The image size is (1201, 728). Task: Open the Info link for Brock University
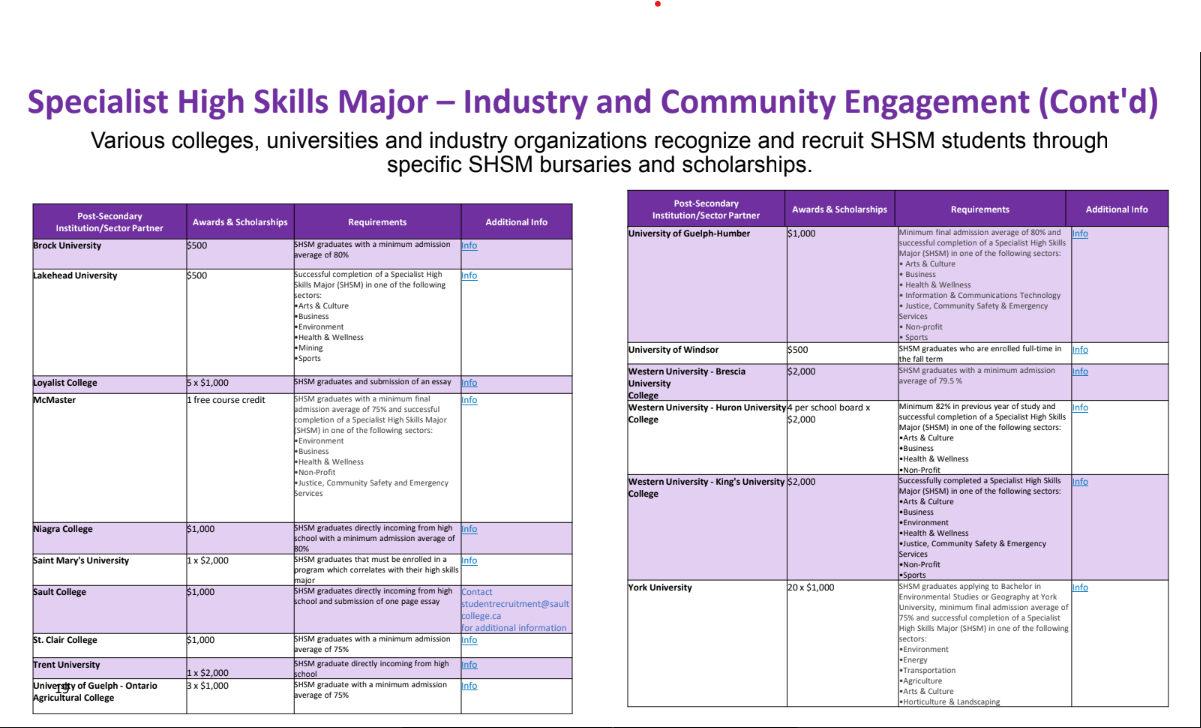pos(469,244)
